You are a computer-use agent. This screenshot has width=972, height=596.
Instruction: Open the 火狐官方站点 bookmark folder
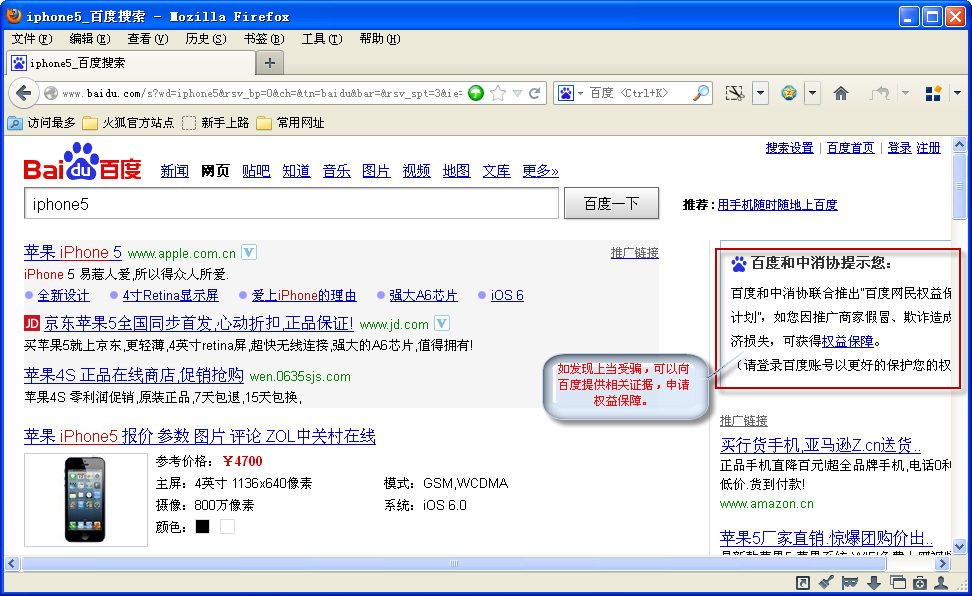pos(128,123)
